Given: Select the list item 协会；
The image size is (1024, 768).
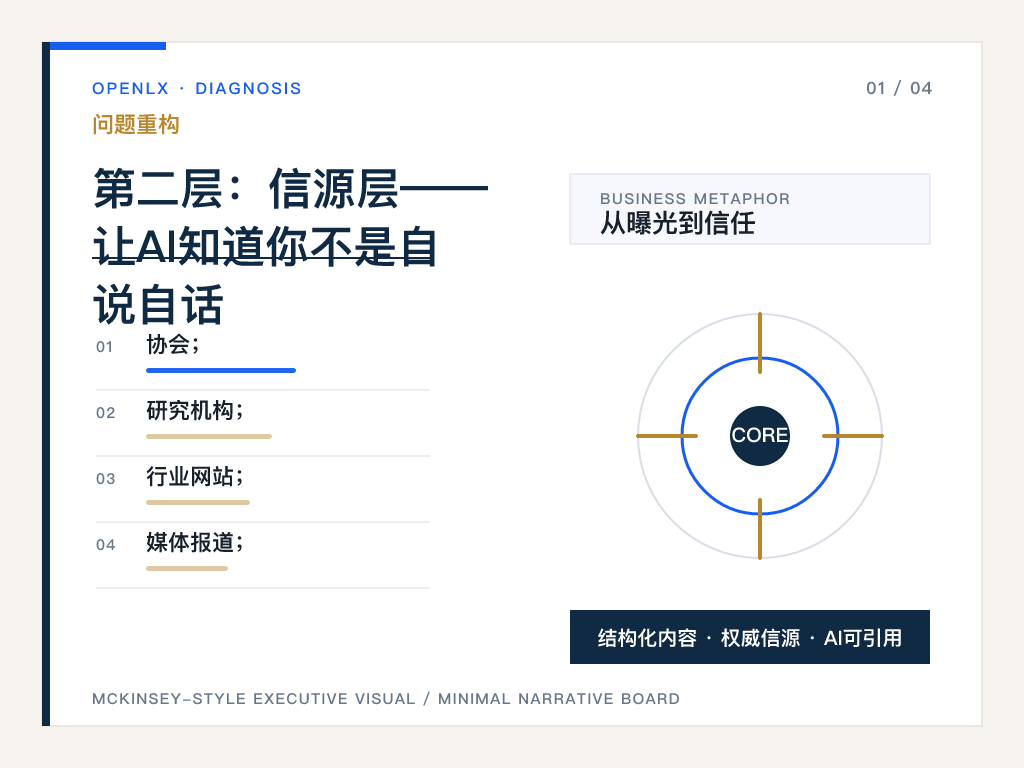Looking at the screenshot, I should (173, 344).
